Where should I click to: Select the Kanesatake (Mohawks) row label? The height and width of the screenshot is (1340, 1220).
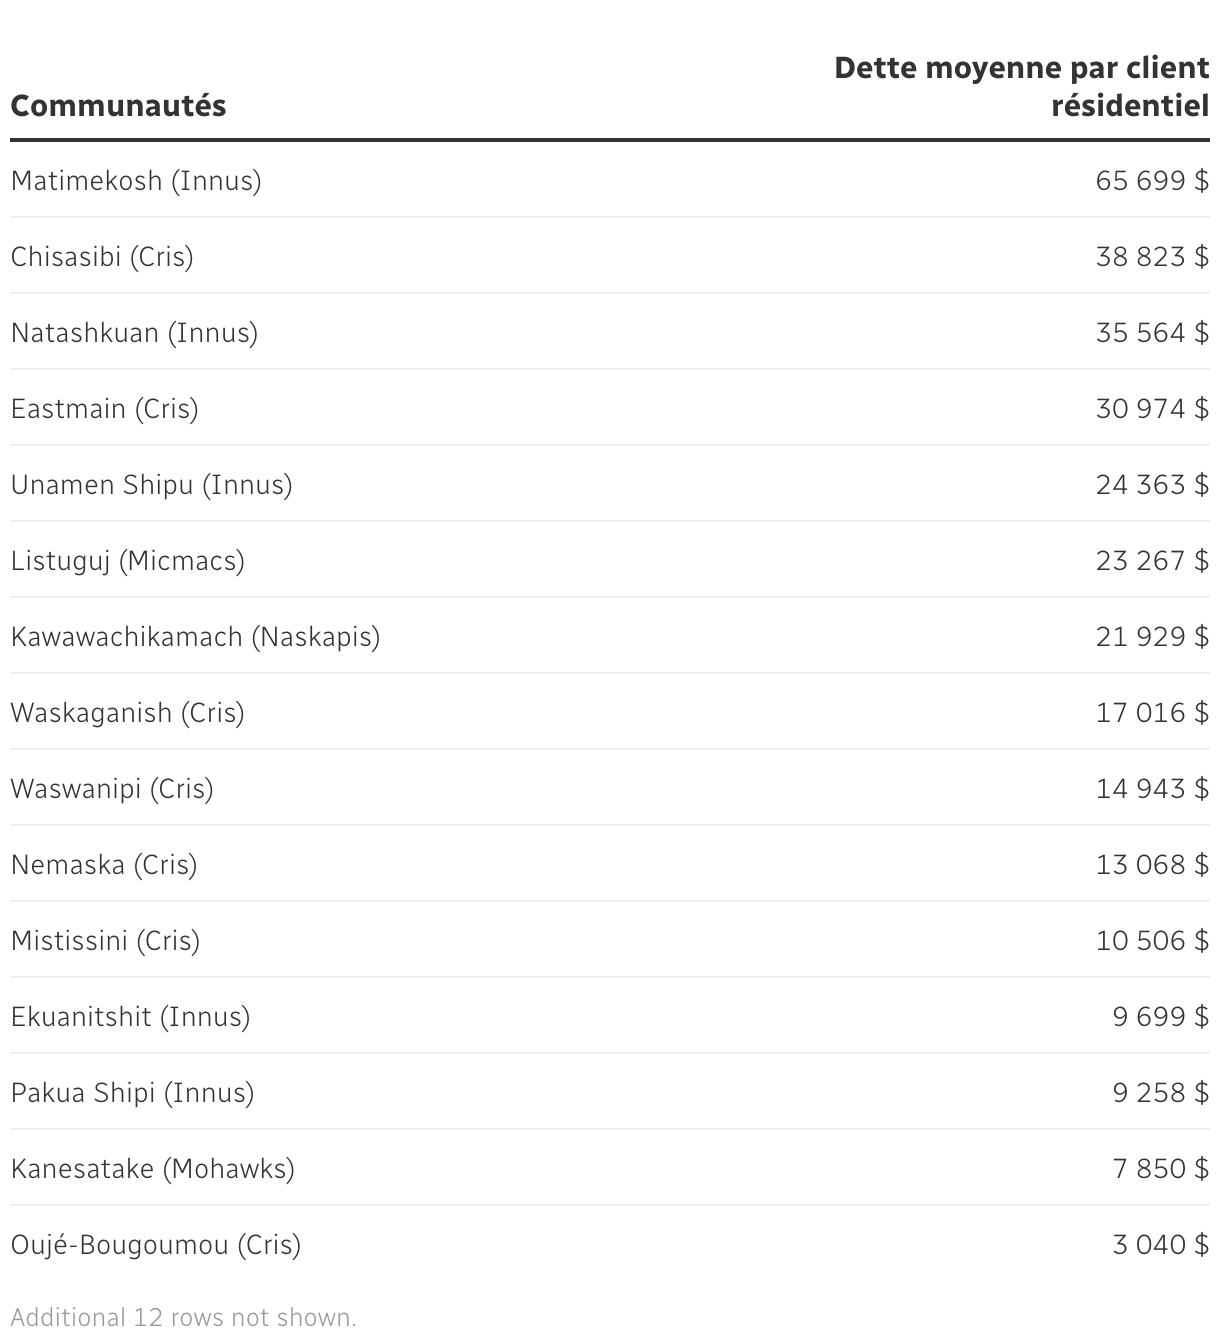(x=152, y=1169)
